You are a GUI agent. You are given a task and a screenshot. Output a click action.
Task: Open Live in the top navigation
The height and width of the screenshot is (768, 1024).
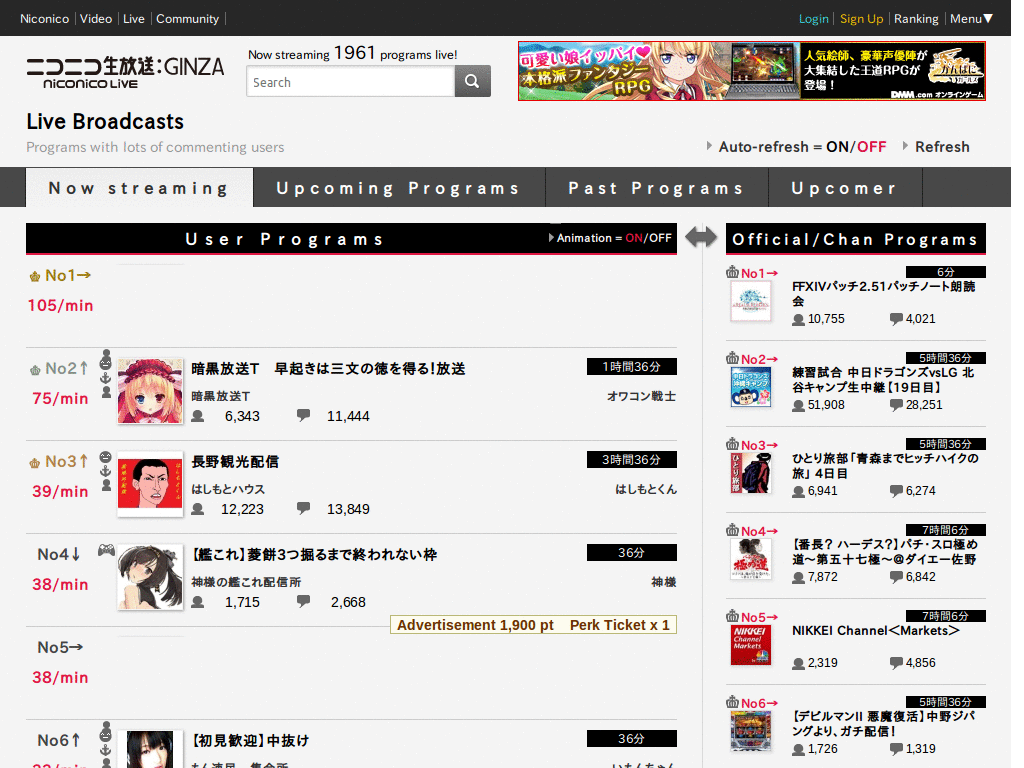click(134, 19)
